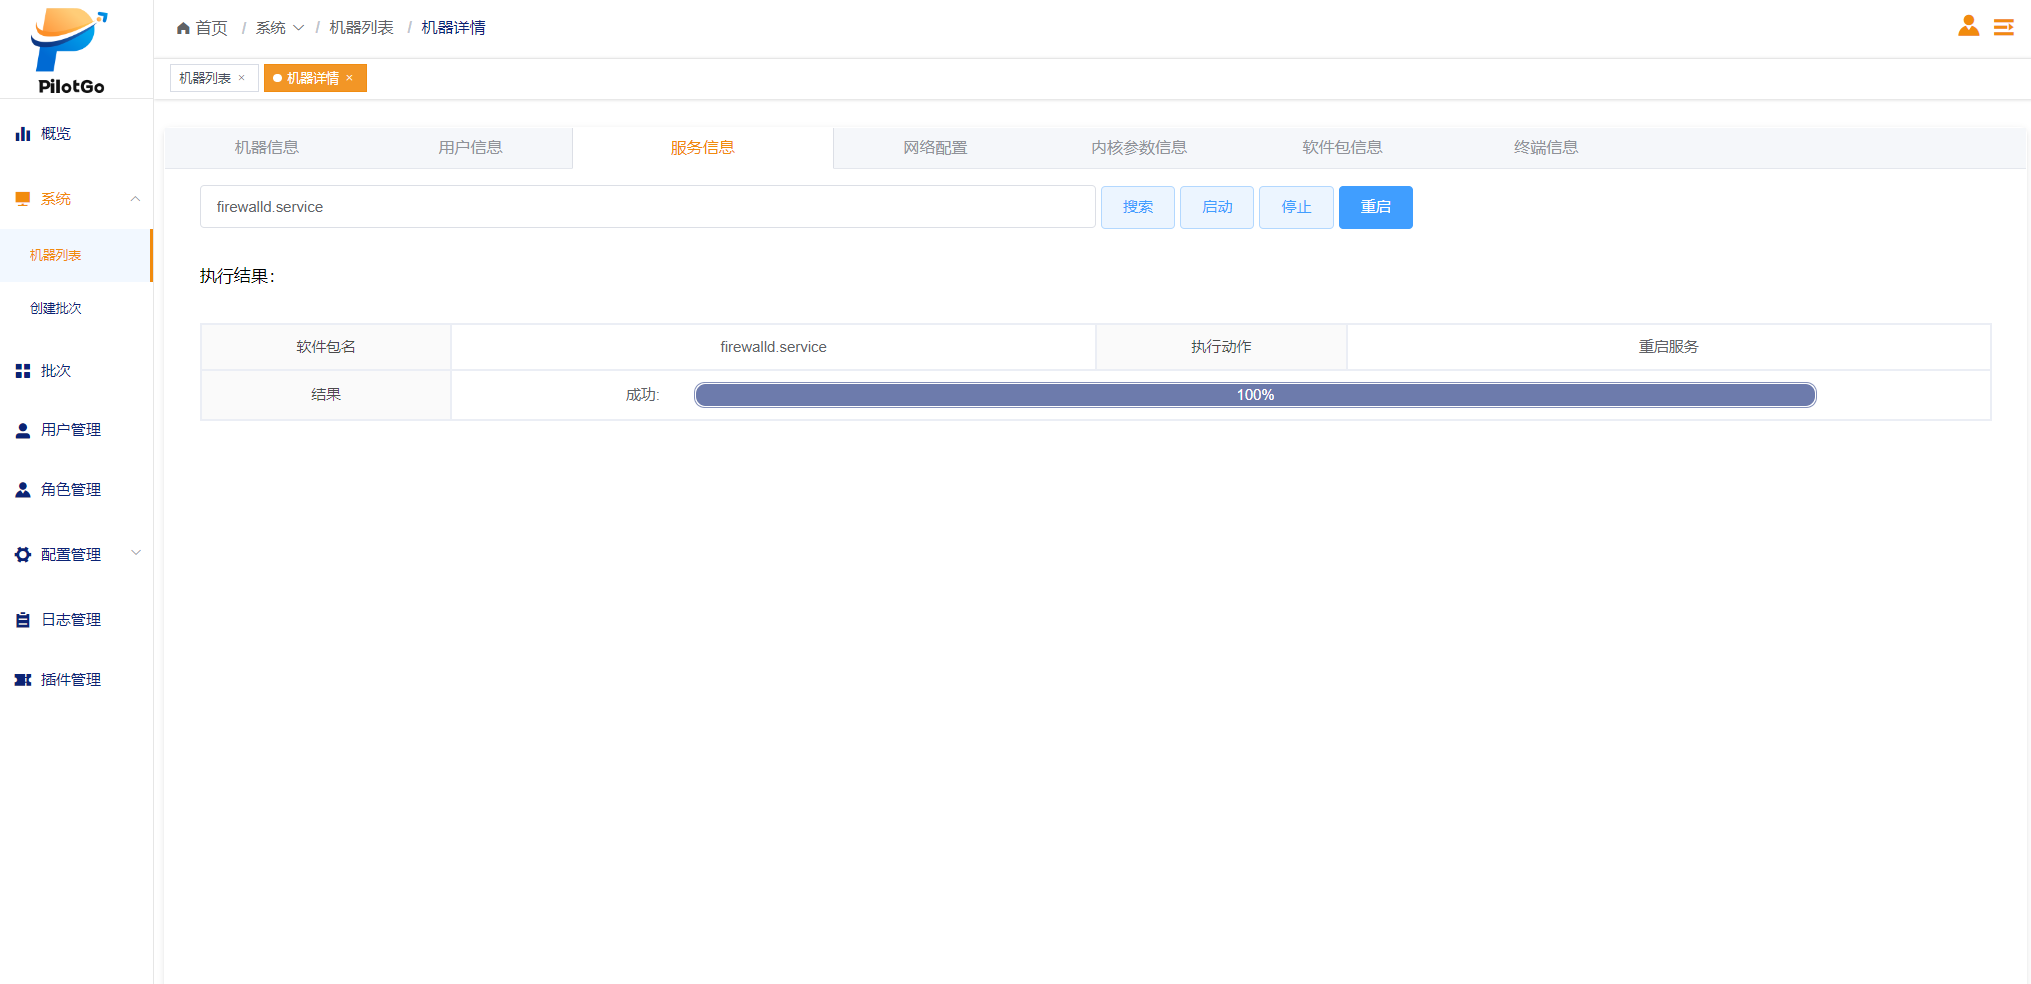This screenshot has width=2031, height=984.
Task: Switch to the 网络配置 tab
Action: 935,148
